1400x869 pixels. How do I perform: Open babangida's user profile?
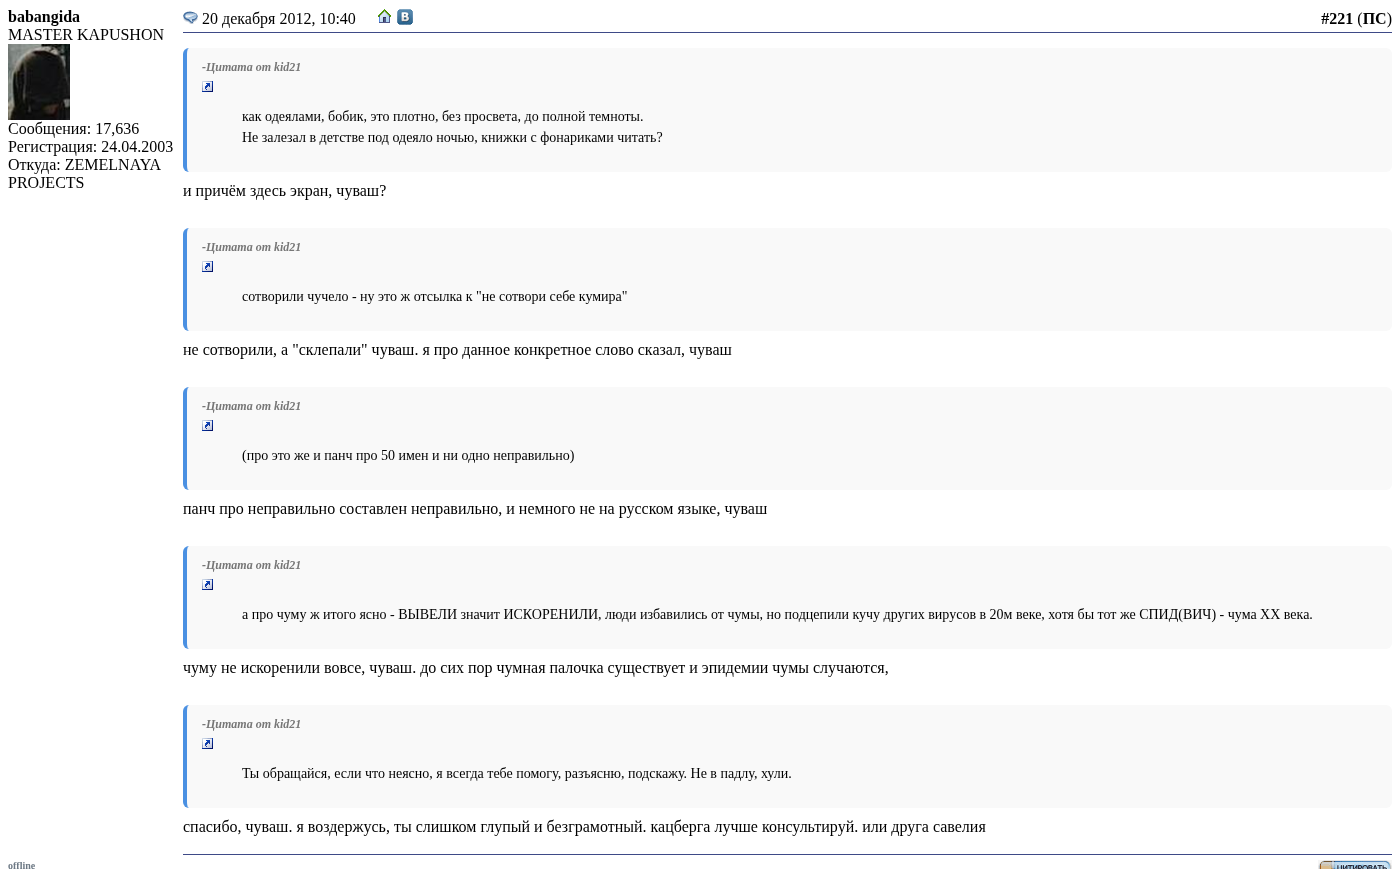point(44,17)
